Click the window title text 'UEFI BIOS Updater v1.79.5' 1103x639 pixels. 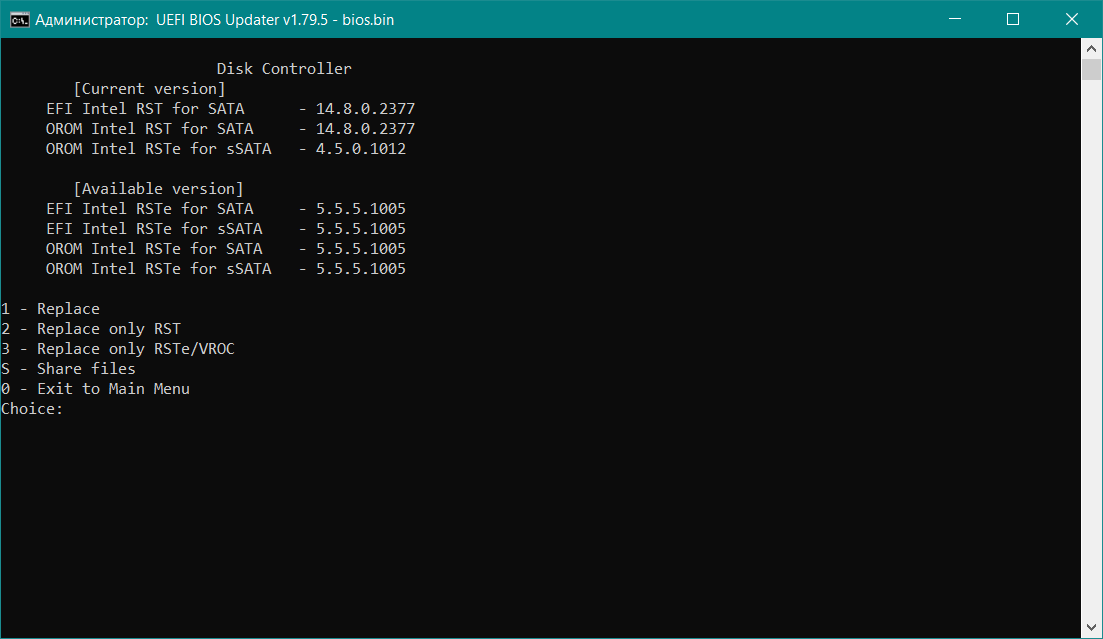[242, 19]
